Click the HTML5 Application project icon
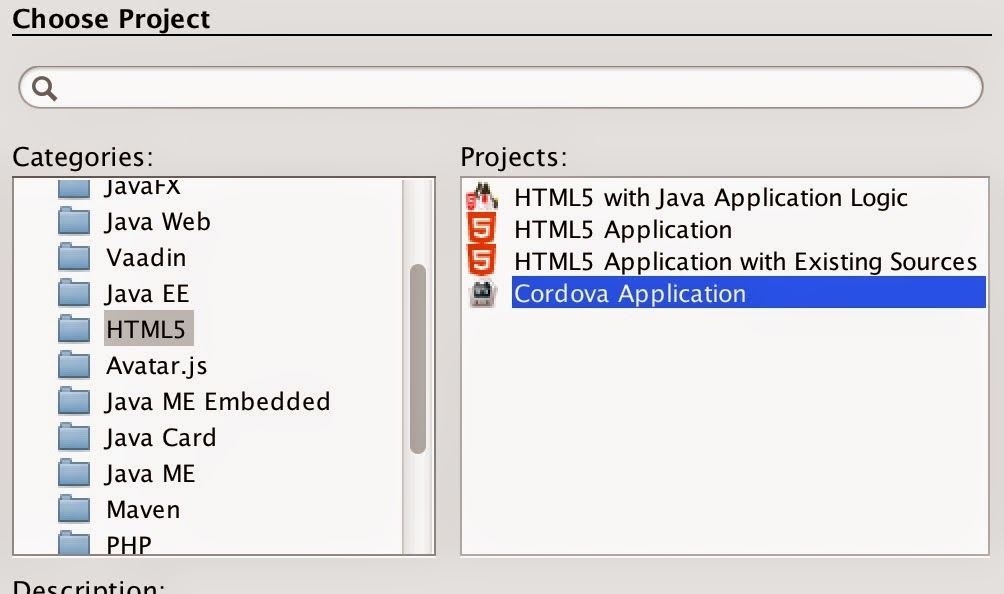 click(x=482, y=229)
